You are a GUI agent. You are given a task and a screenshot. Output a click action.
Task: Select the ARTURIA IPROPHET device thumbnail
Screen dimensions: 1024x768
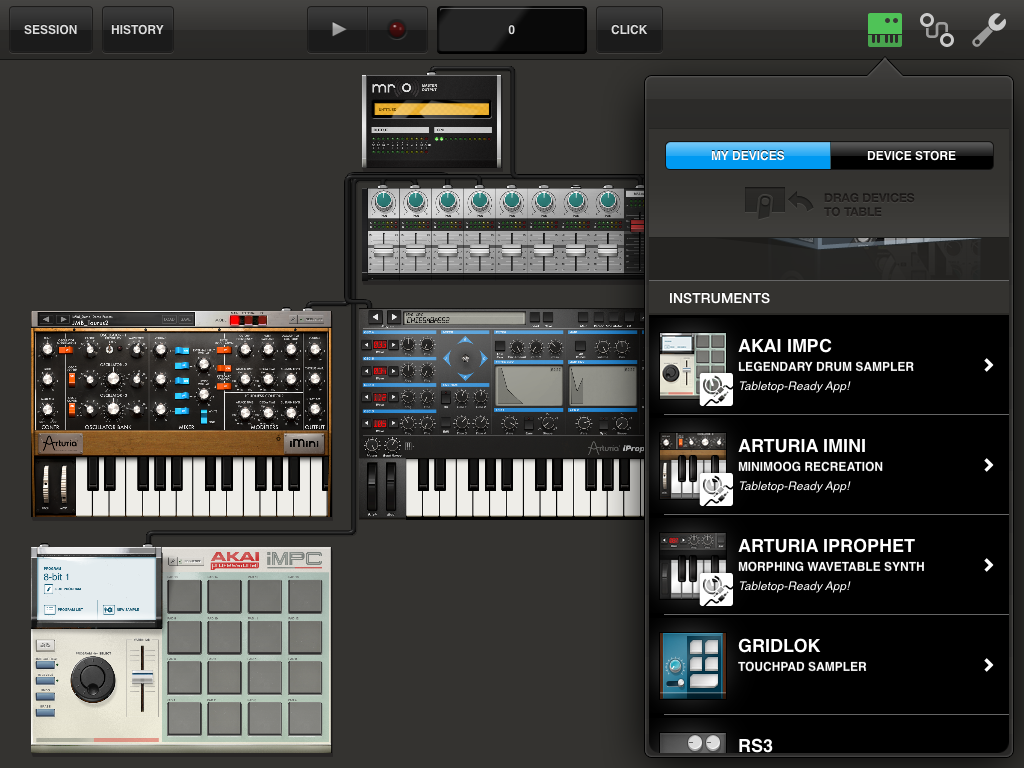coord(693,566)
